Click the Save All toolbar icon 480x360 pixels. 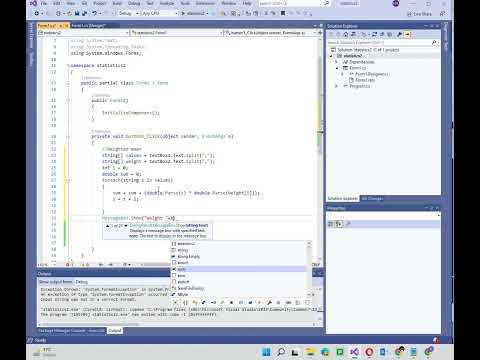84,13
